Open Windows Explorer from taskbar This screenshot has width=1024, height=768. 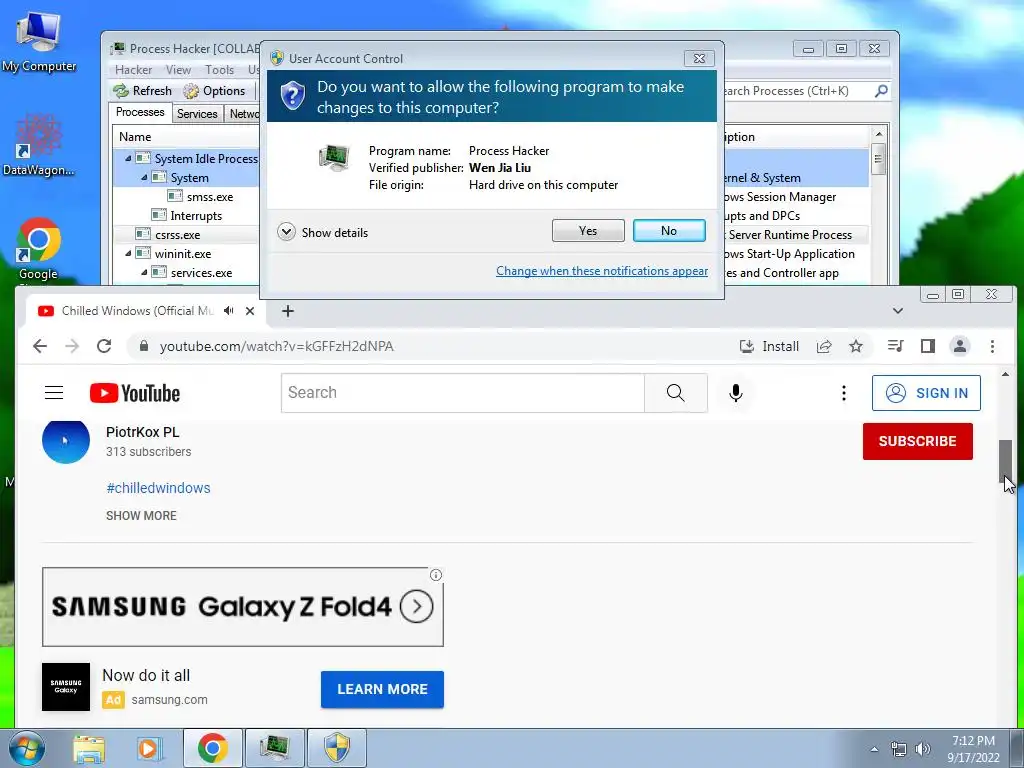88,748
